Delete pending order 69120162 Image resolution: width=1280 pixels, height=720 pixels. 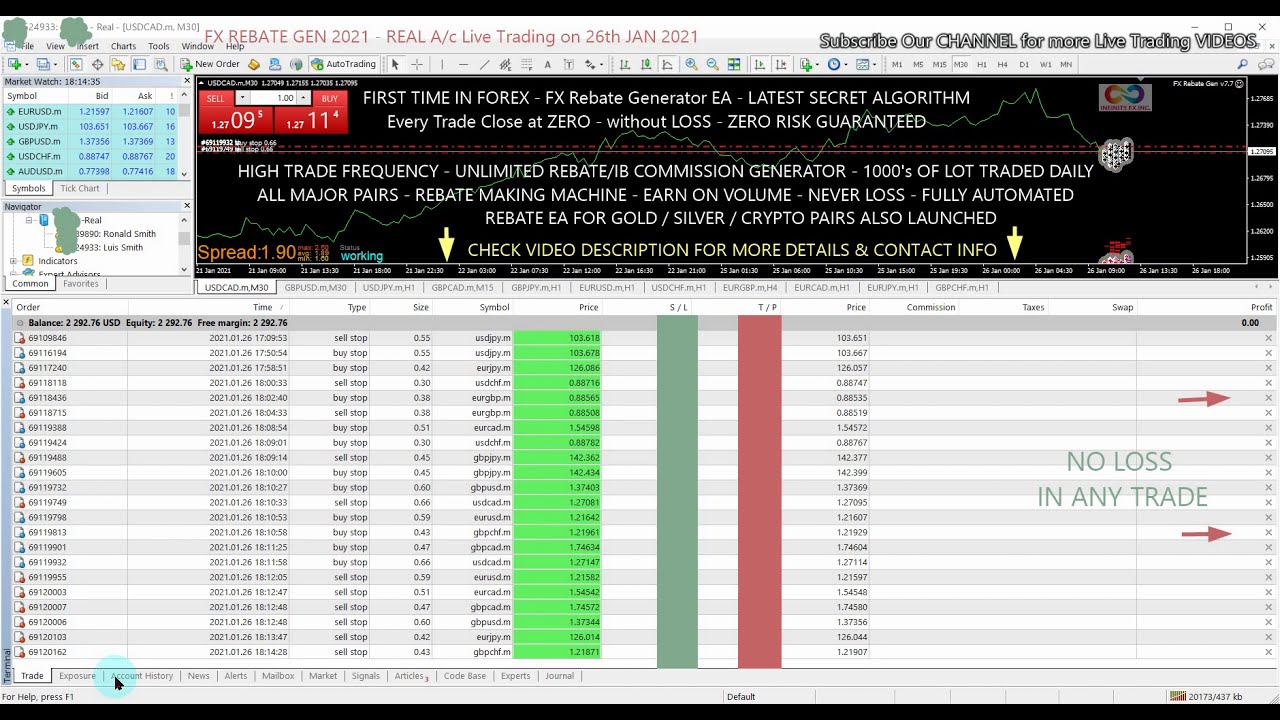tap(1268, 652)
